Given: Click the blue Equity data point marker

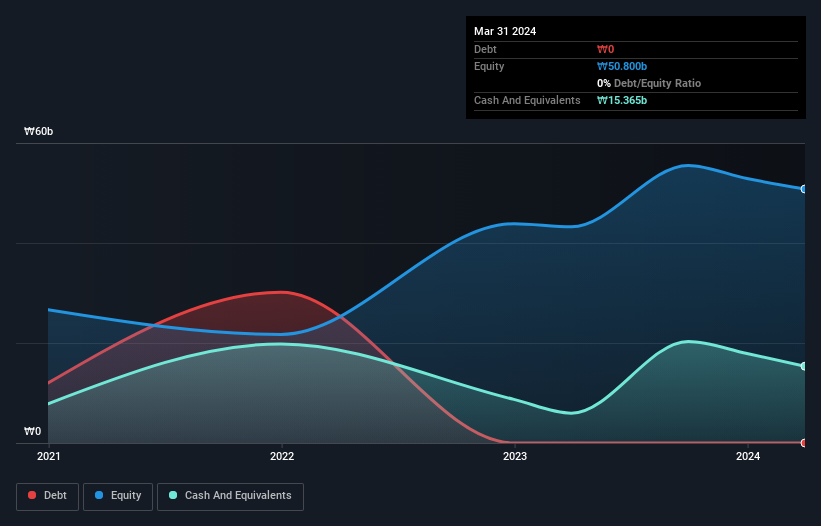Looking at the screenshot, I should (x=804, y=189).
